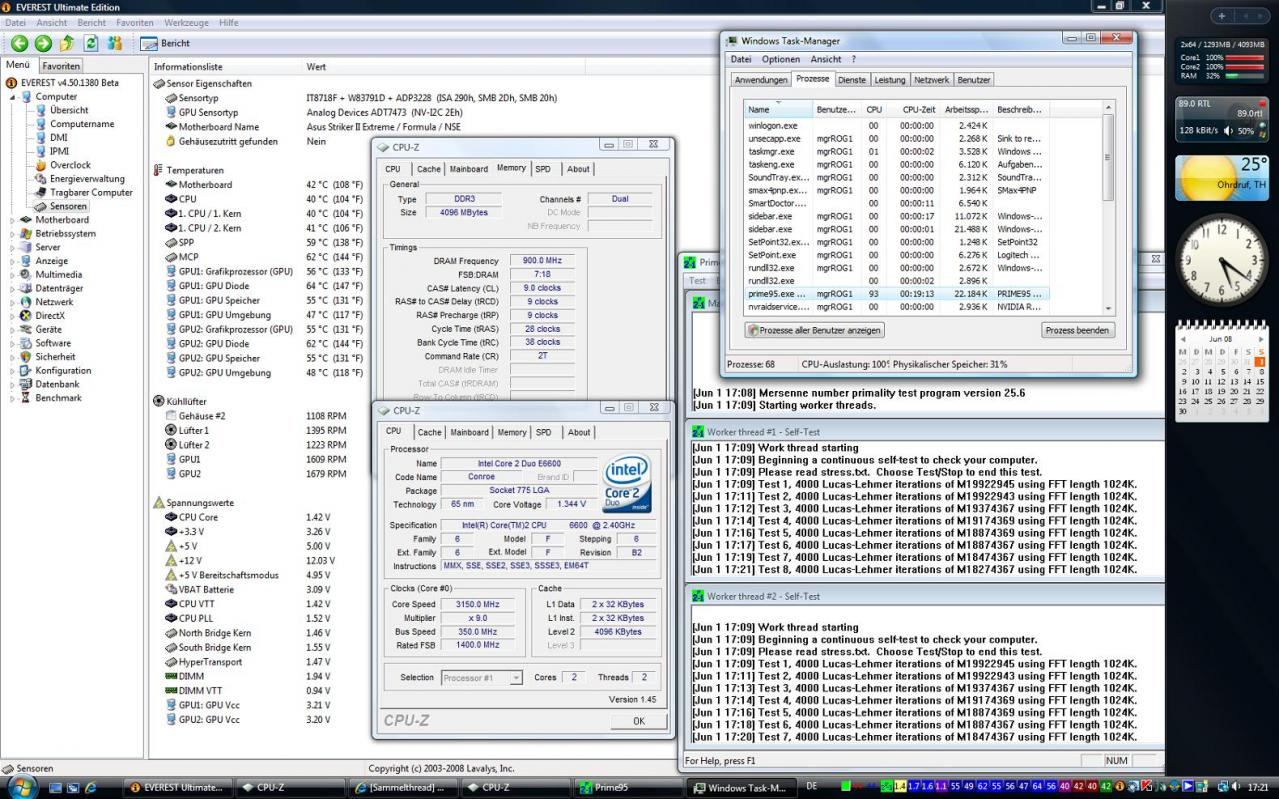Click Prozesse aller Benutzer anzeigen button
This screenshot has width=1279, height=799.
[x=814, y=330]
